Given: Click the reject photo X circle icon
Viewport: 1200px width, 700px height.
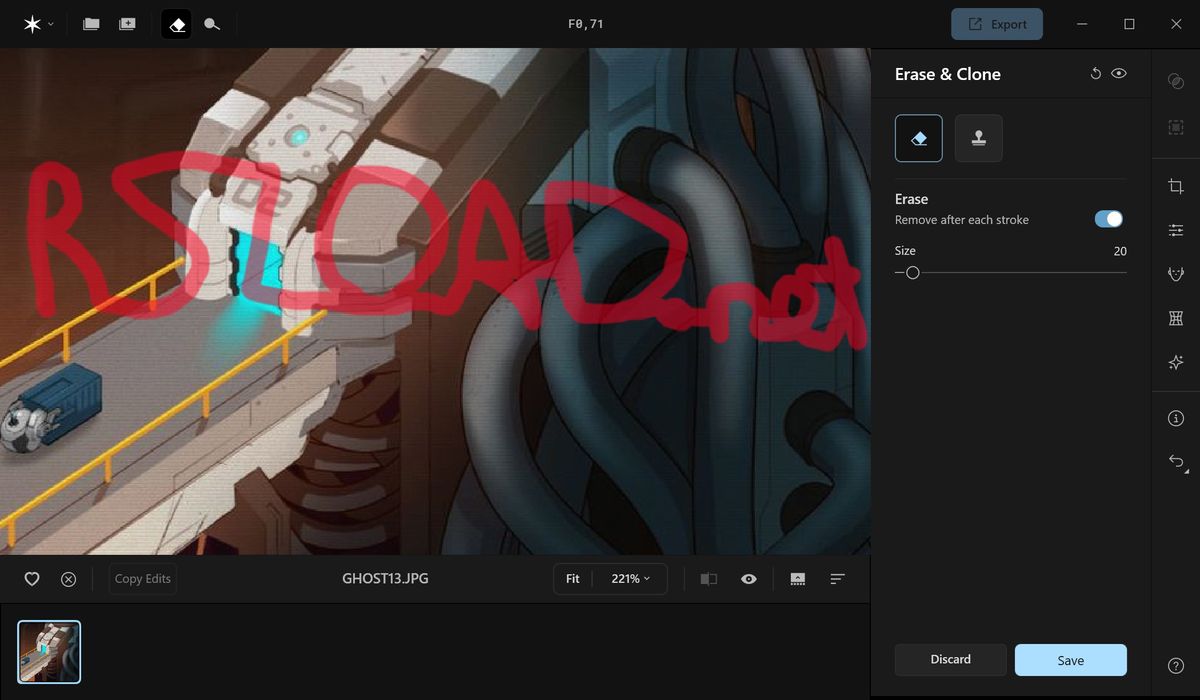Looking at the screenshot, I should coord(68,579).
